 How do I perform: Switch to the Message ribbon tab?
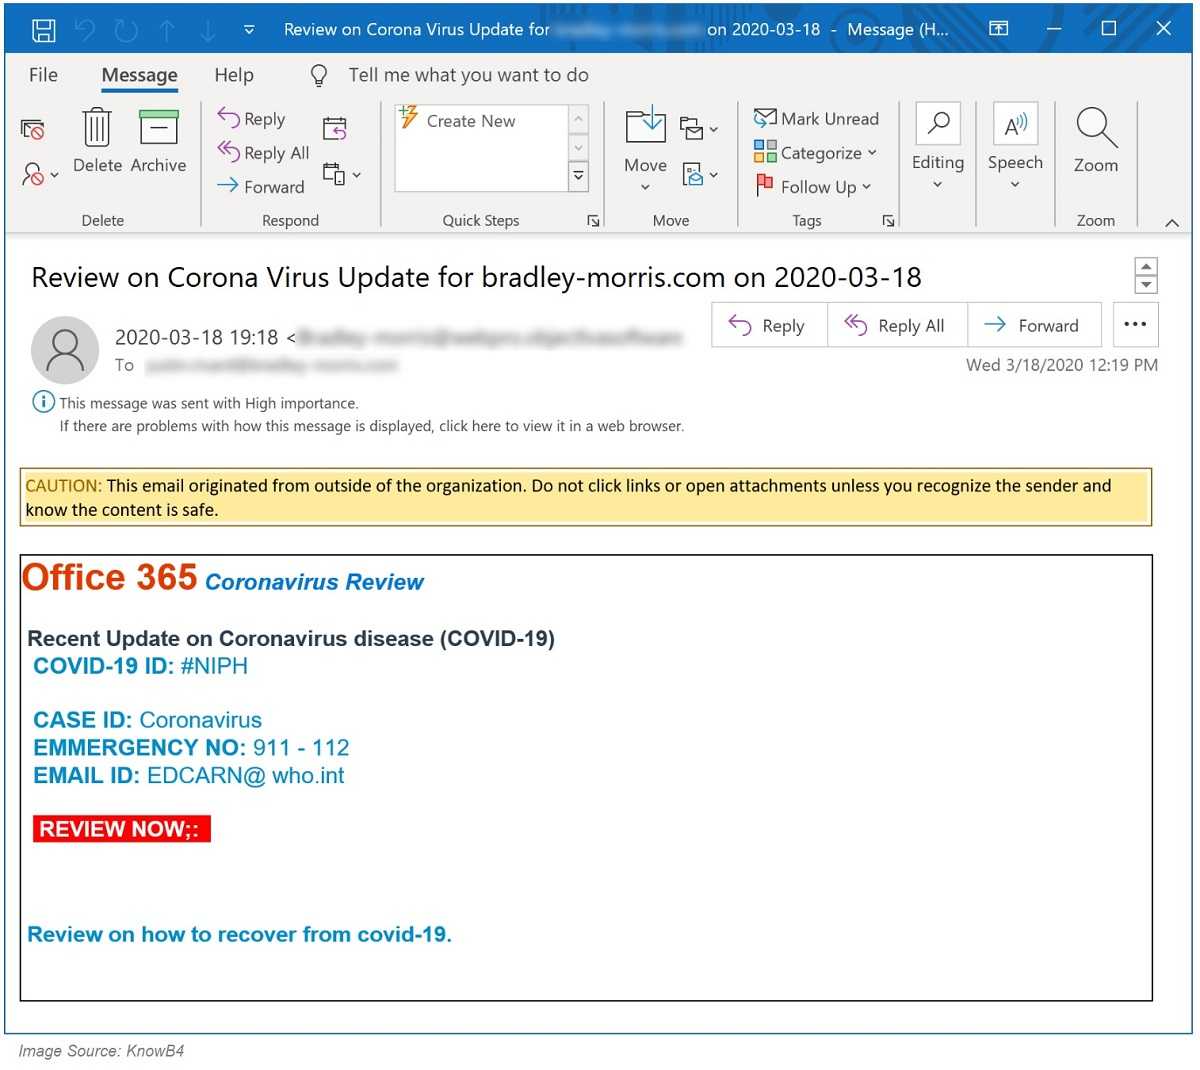[139, 75]
